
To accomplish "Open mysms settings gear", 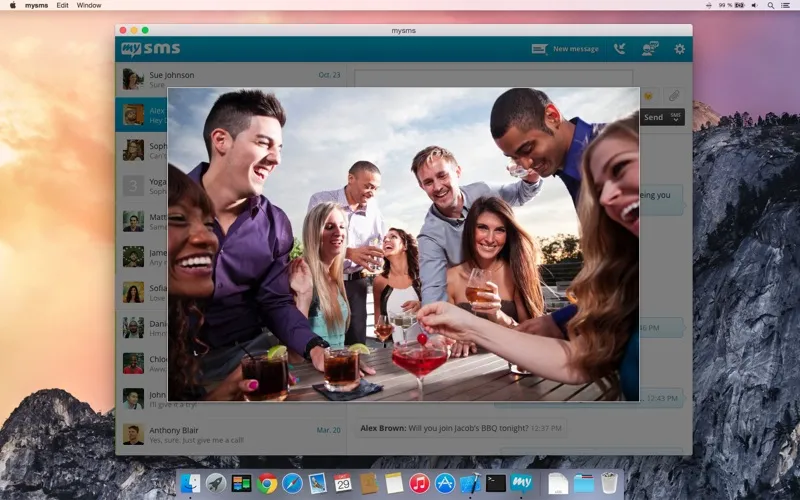I will pos(680,49).
